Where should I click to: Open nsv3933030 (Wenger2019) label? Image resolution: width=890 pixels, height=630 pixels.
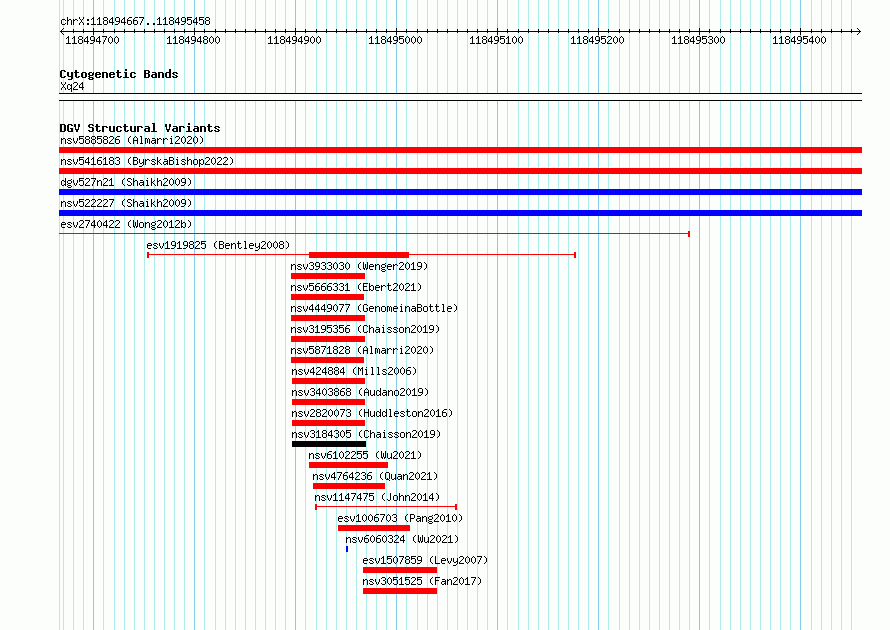[x=359, y=266]
